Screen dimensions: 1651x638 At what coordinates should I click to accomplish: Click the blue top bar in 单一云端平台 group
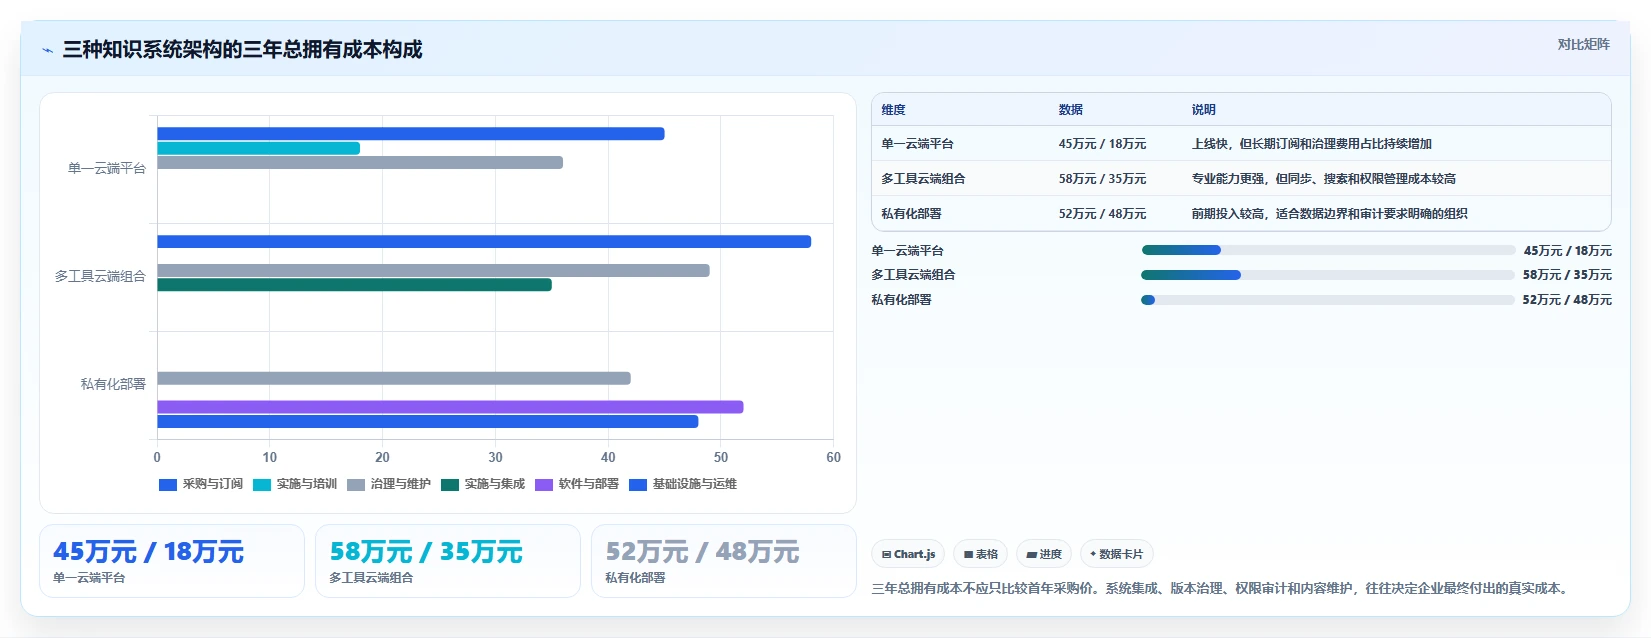coord(410,134)
